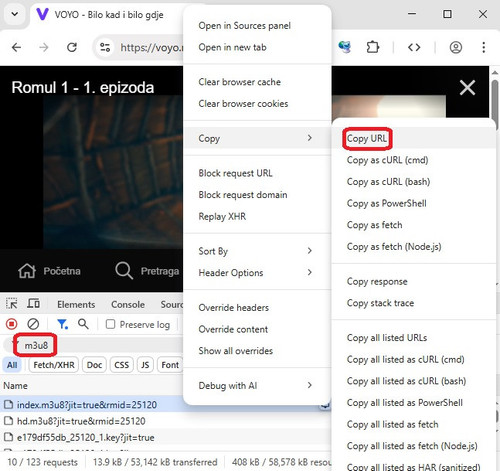Viewport: 500px width, 471px height.
Task: Click the browser forward arrow
Action: [x=44, y=47]
